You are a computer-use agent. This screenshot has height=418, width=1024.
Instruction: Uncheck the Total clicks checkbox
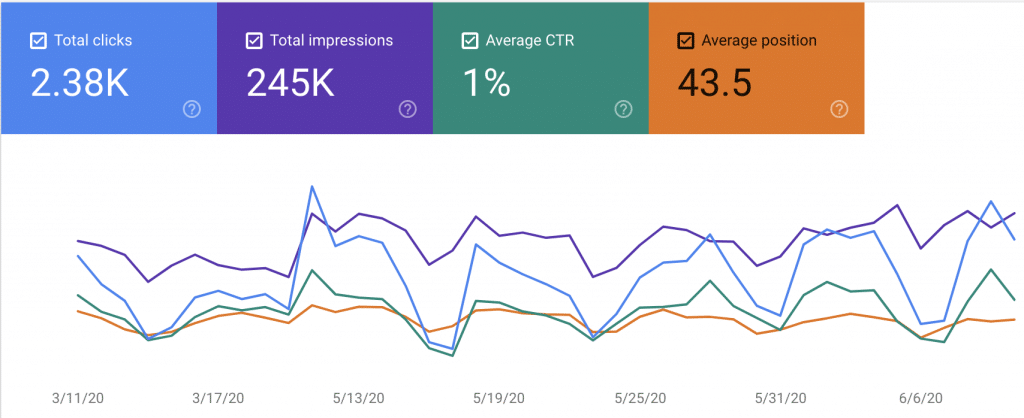38,41
